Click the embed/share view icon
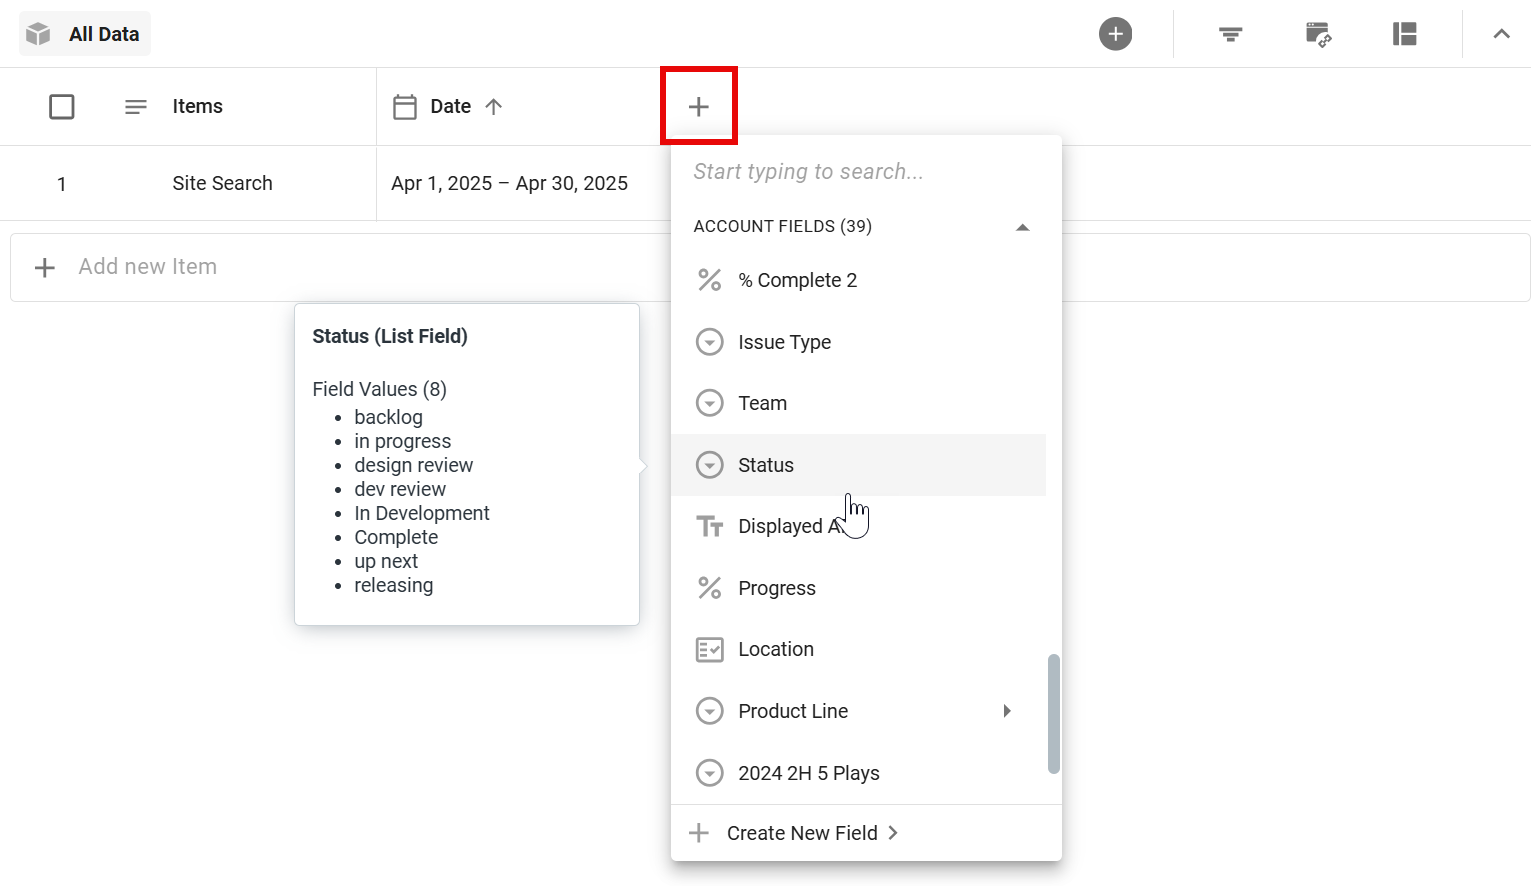1531x886 pixels. pyautogui.click(x=1318, y=33)
